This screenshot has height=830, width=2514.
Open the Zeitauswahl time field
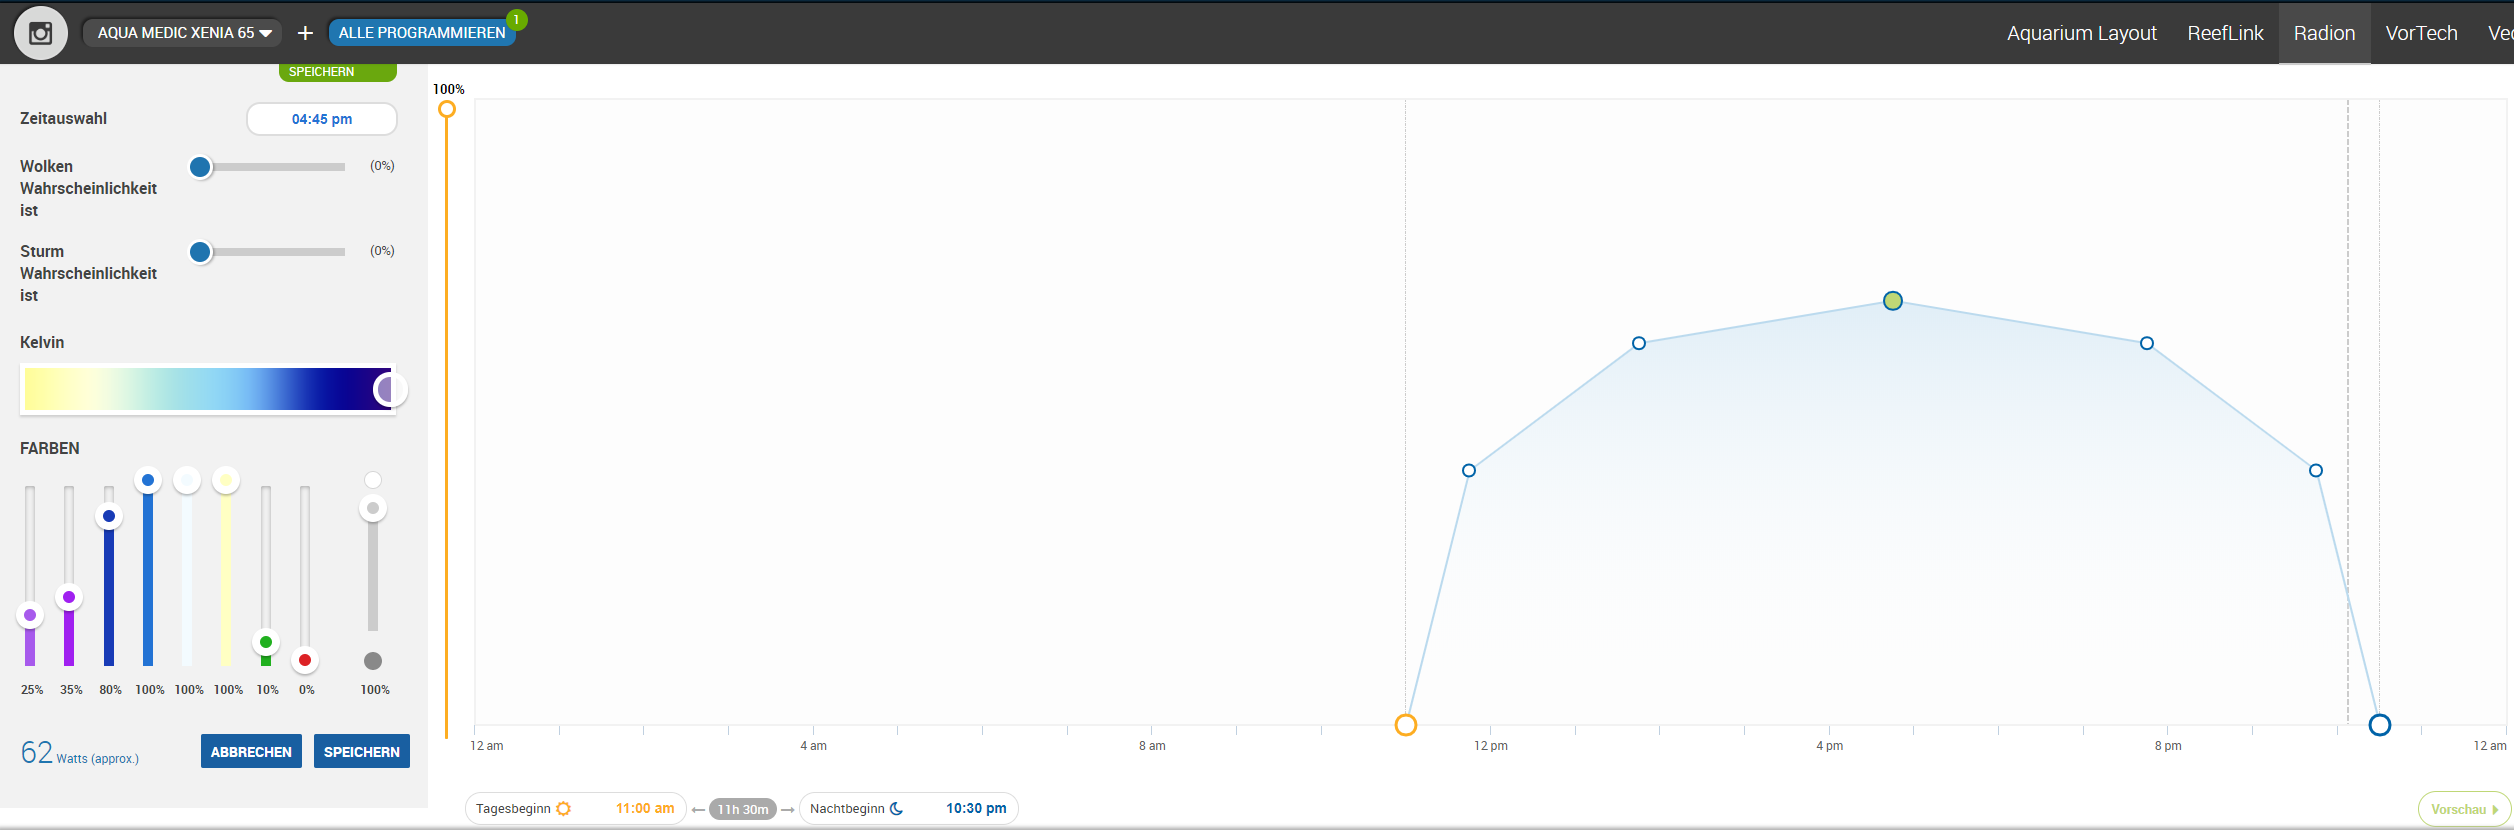(321, 119)
